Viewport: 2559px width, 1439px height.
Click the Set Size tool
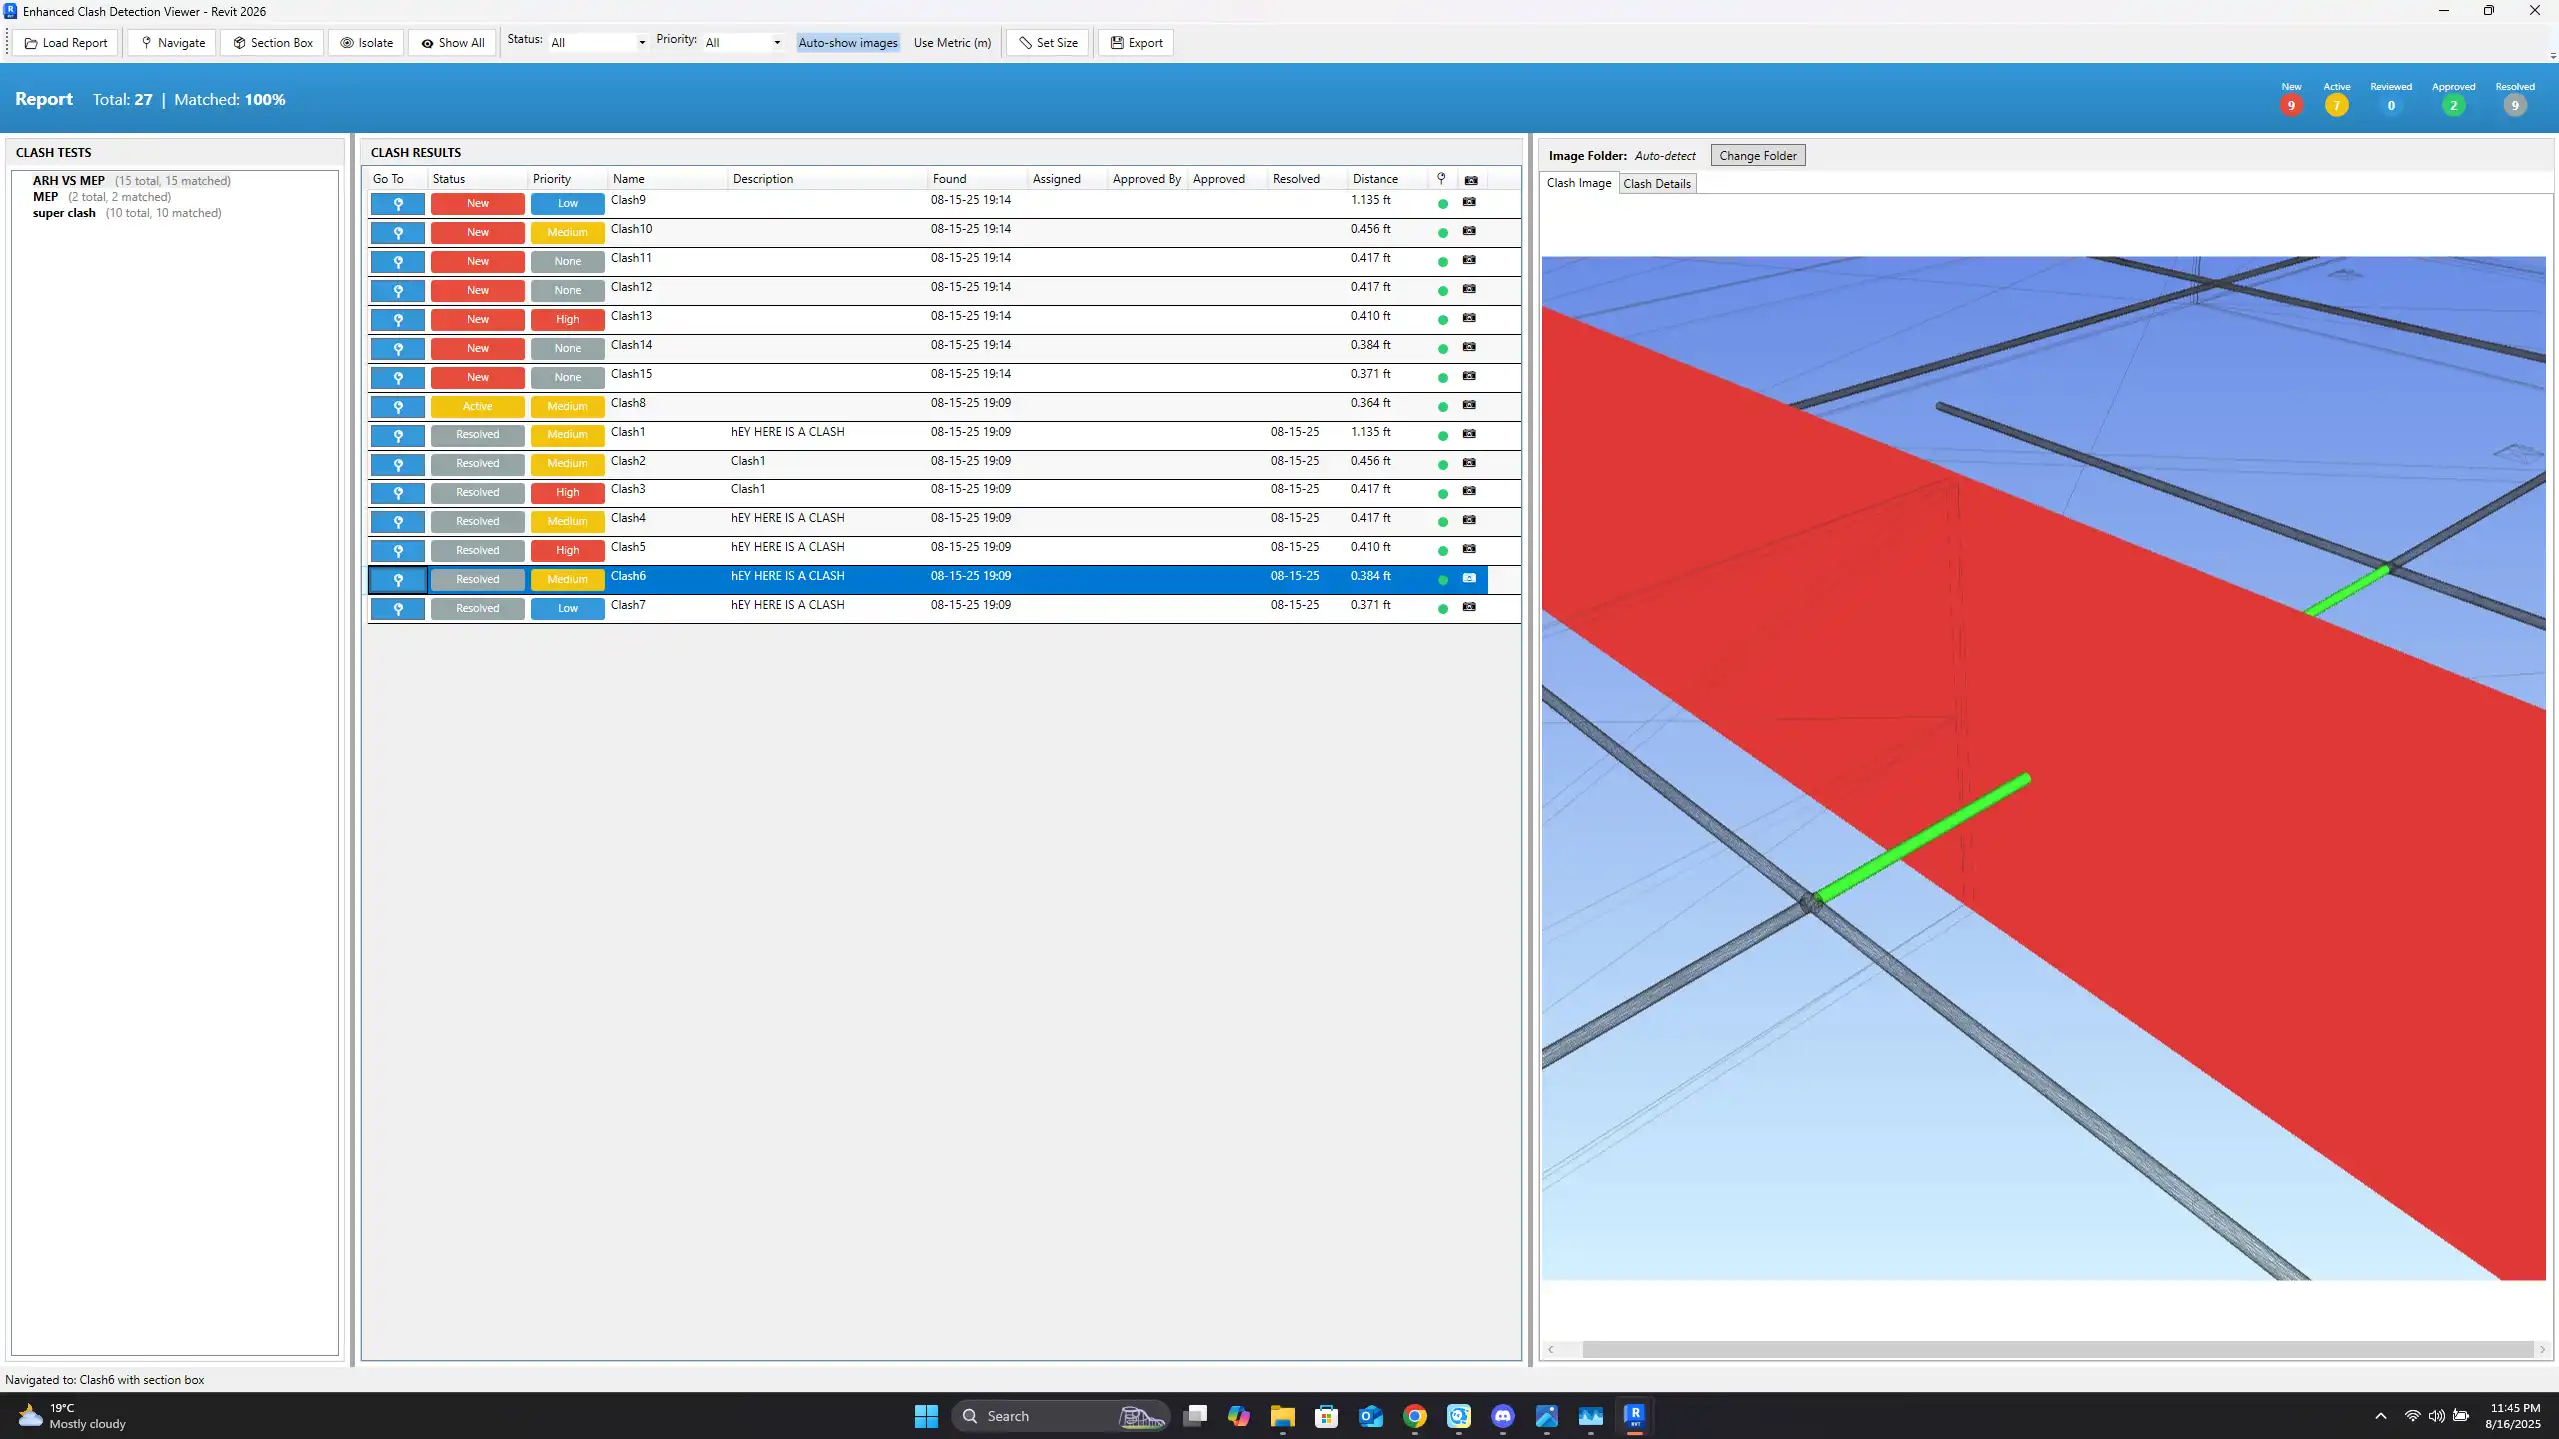1048,43
